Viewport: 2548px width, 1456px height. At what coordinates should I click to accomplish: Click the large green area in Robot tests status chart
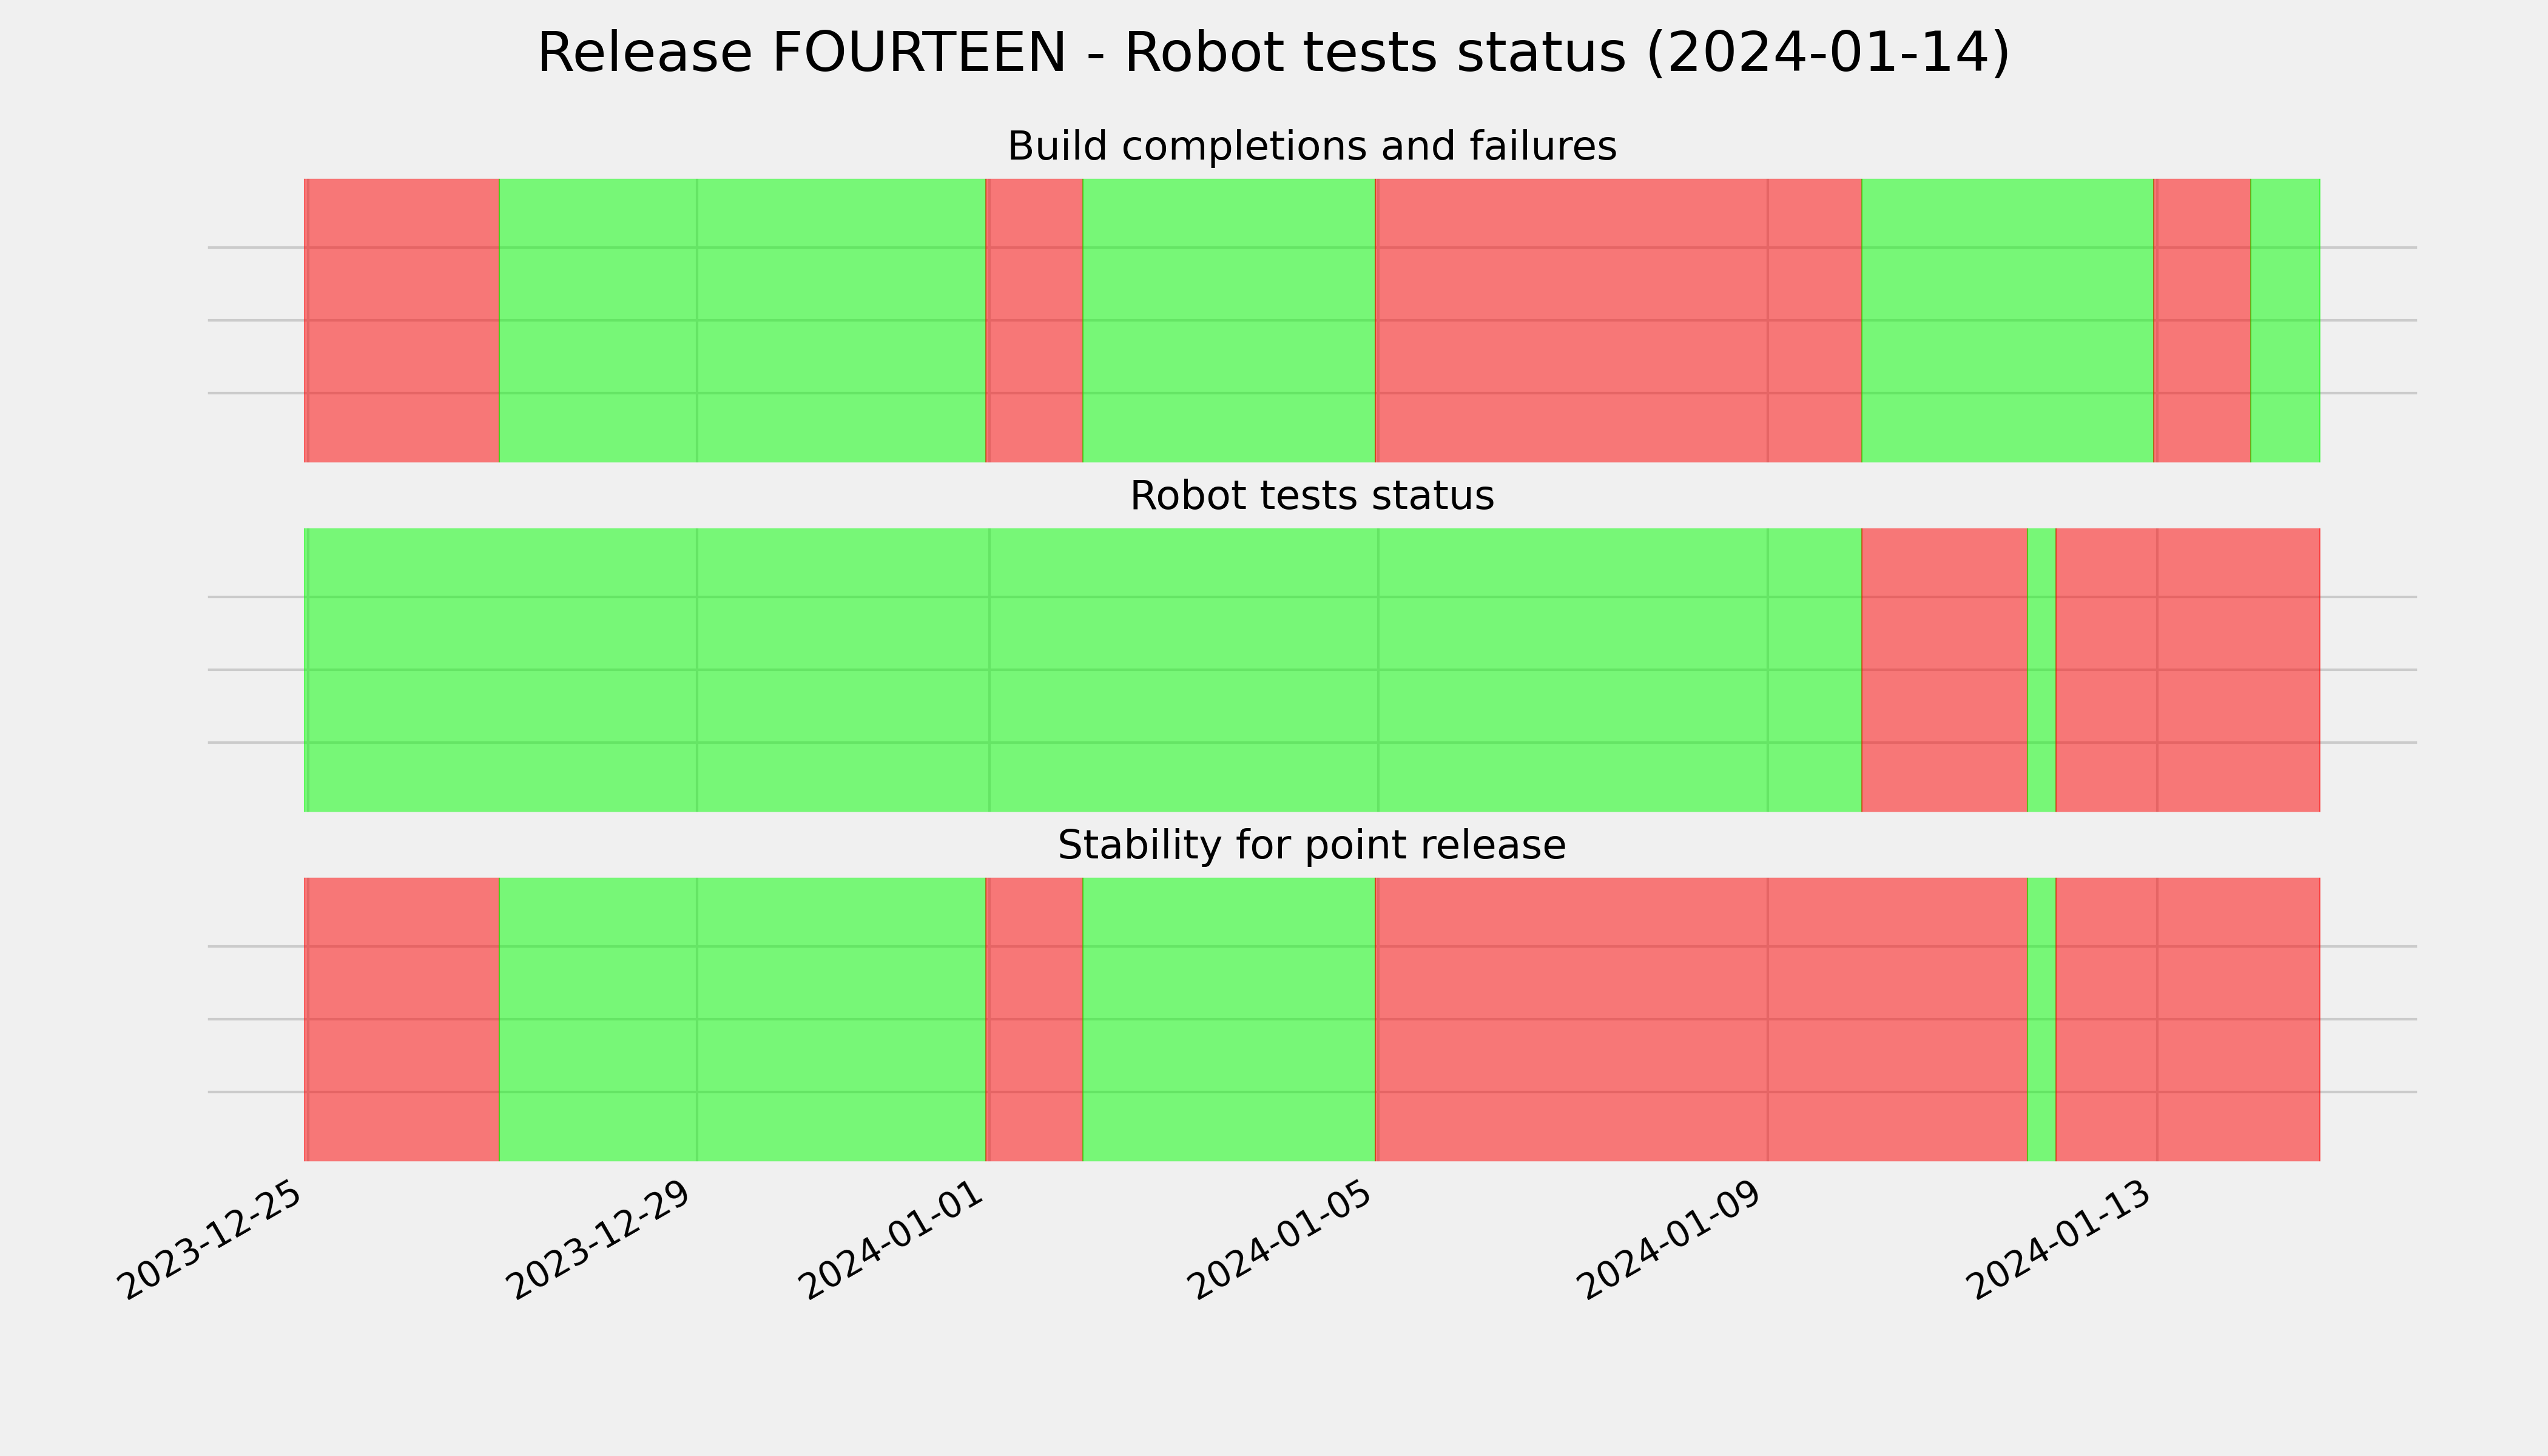pyautogui.click(x=1083, y=670)
